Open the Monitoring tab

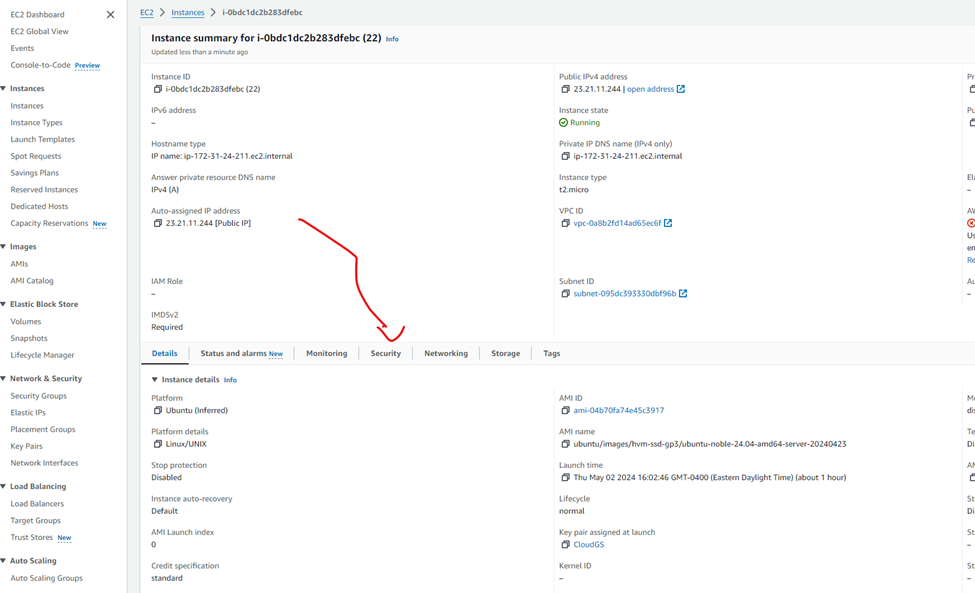coord(326,353)
